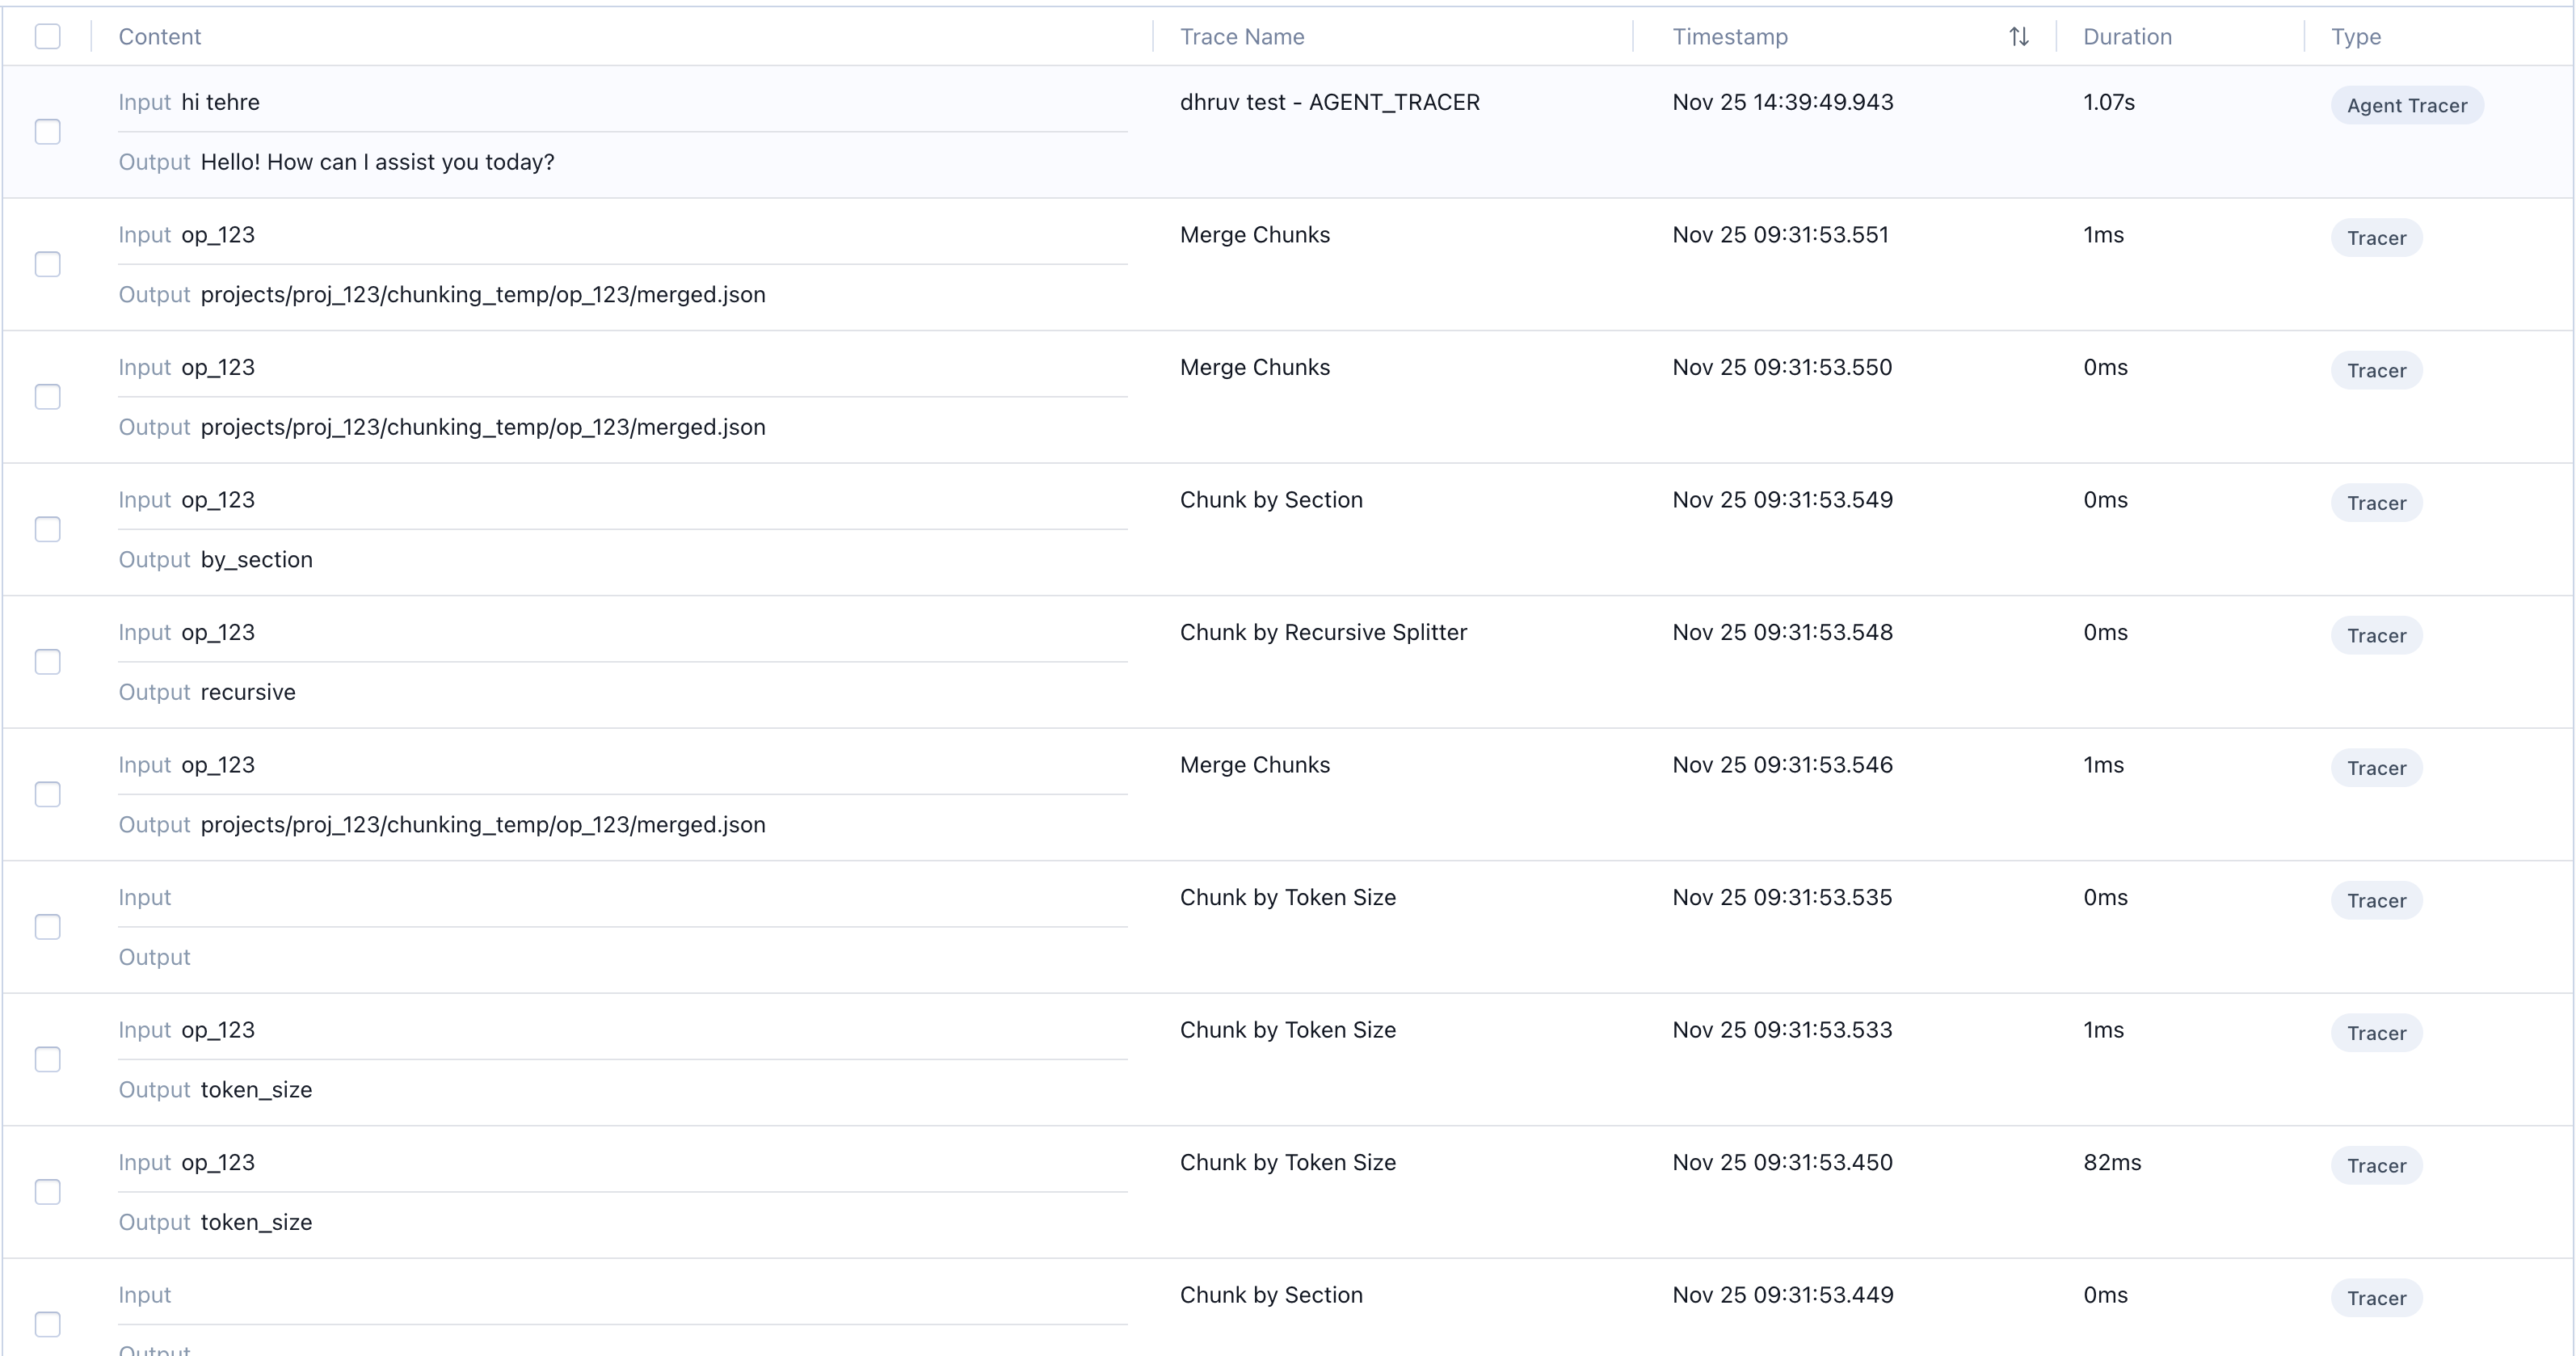
Task: Click the 'recursive' output value
Action: pos(248,692)
